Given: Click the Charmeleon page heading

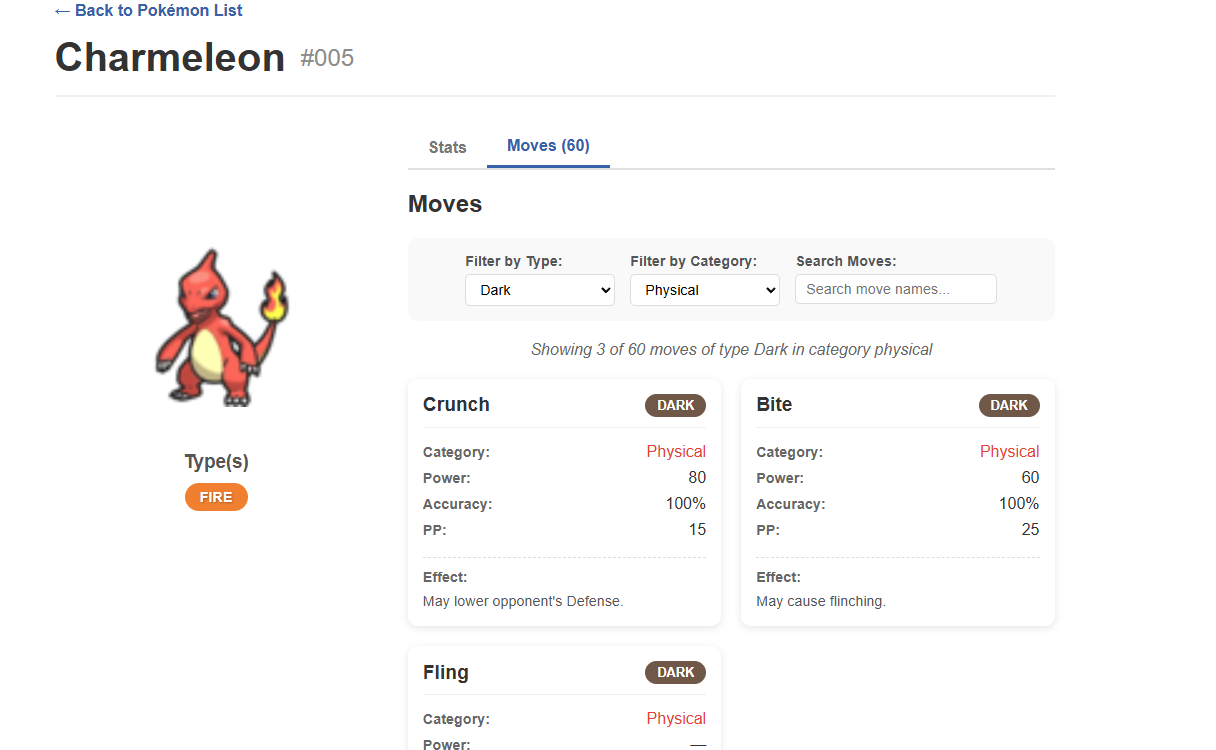Looking at the screenshot, I should tap(170, 58).
